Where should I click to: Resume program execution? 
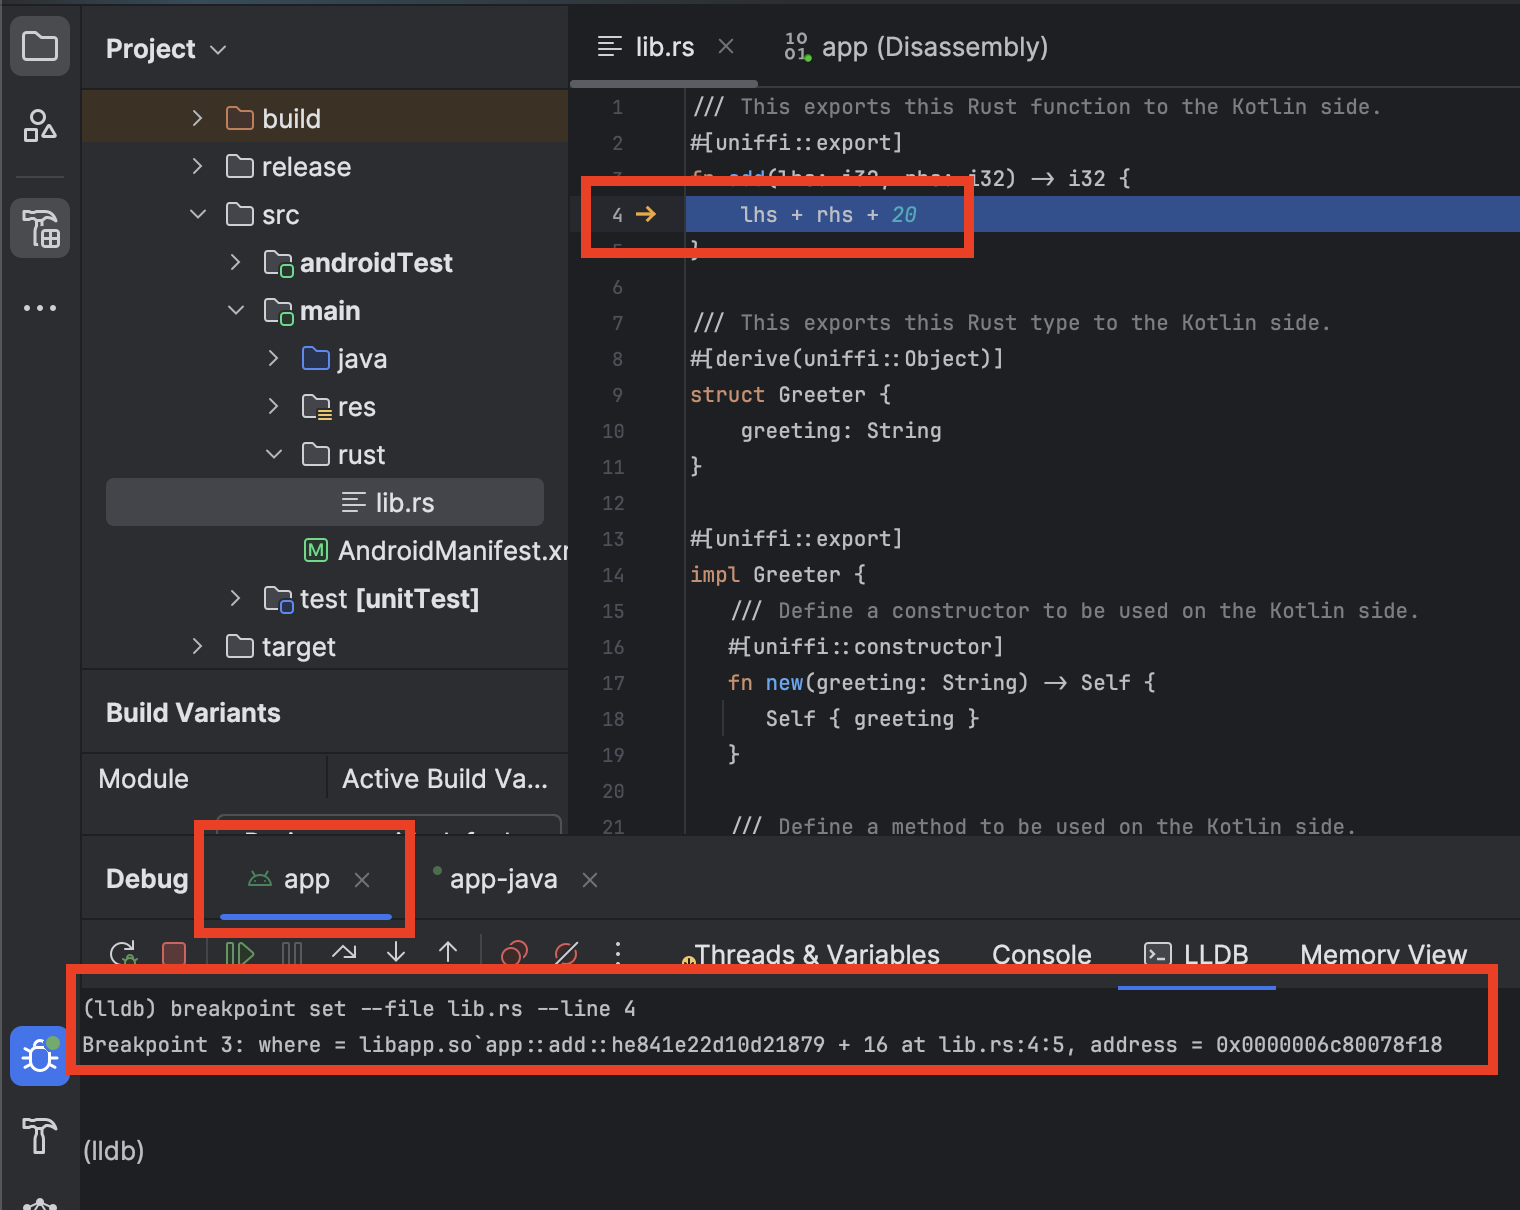tap(240, 953)
